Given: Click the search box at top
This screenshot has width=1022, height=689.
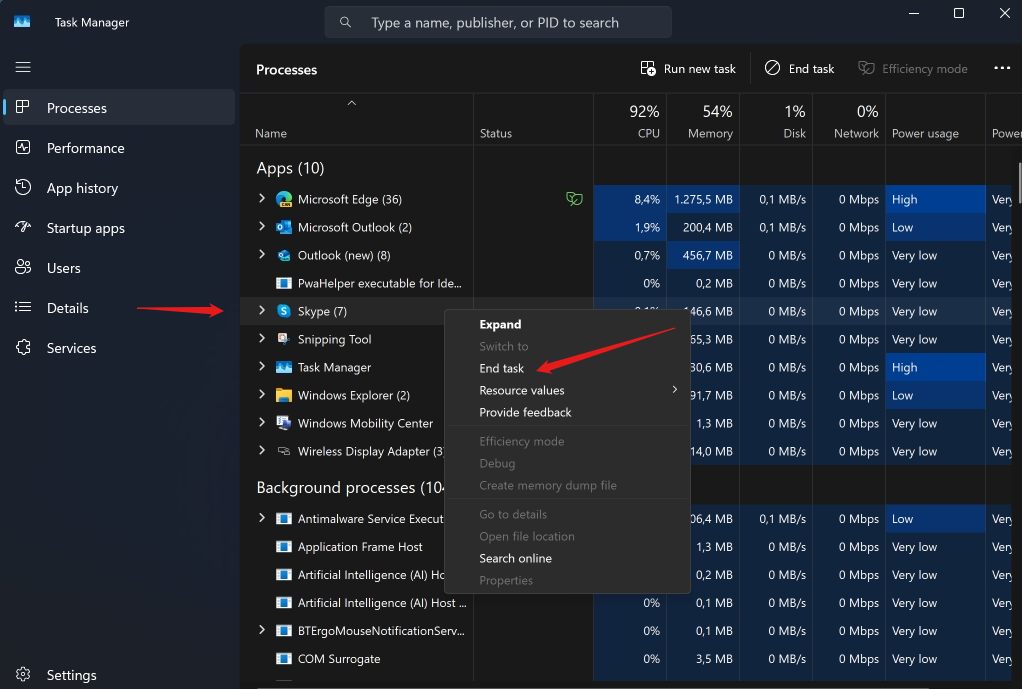Looking at the screenshot, I should (x=497, y=22).
